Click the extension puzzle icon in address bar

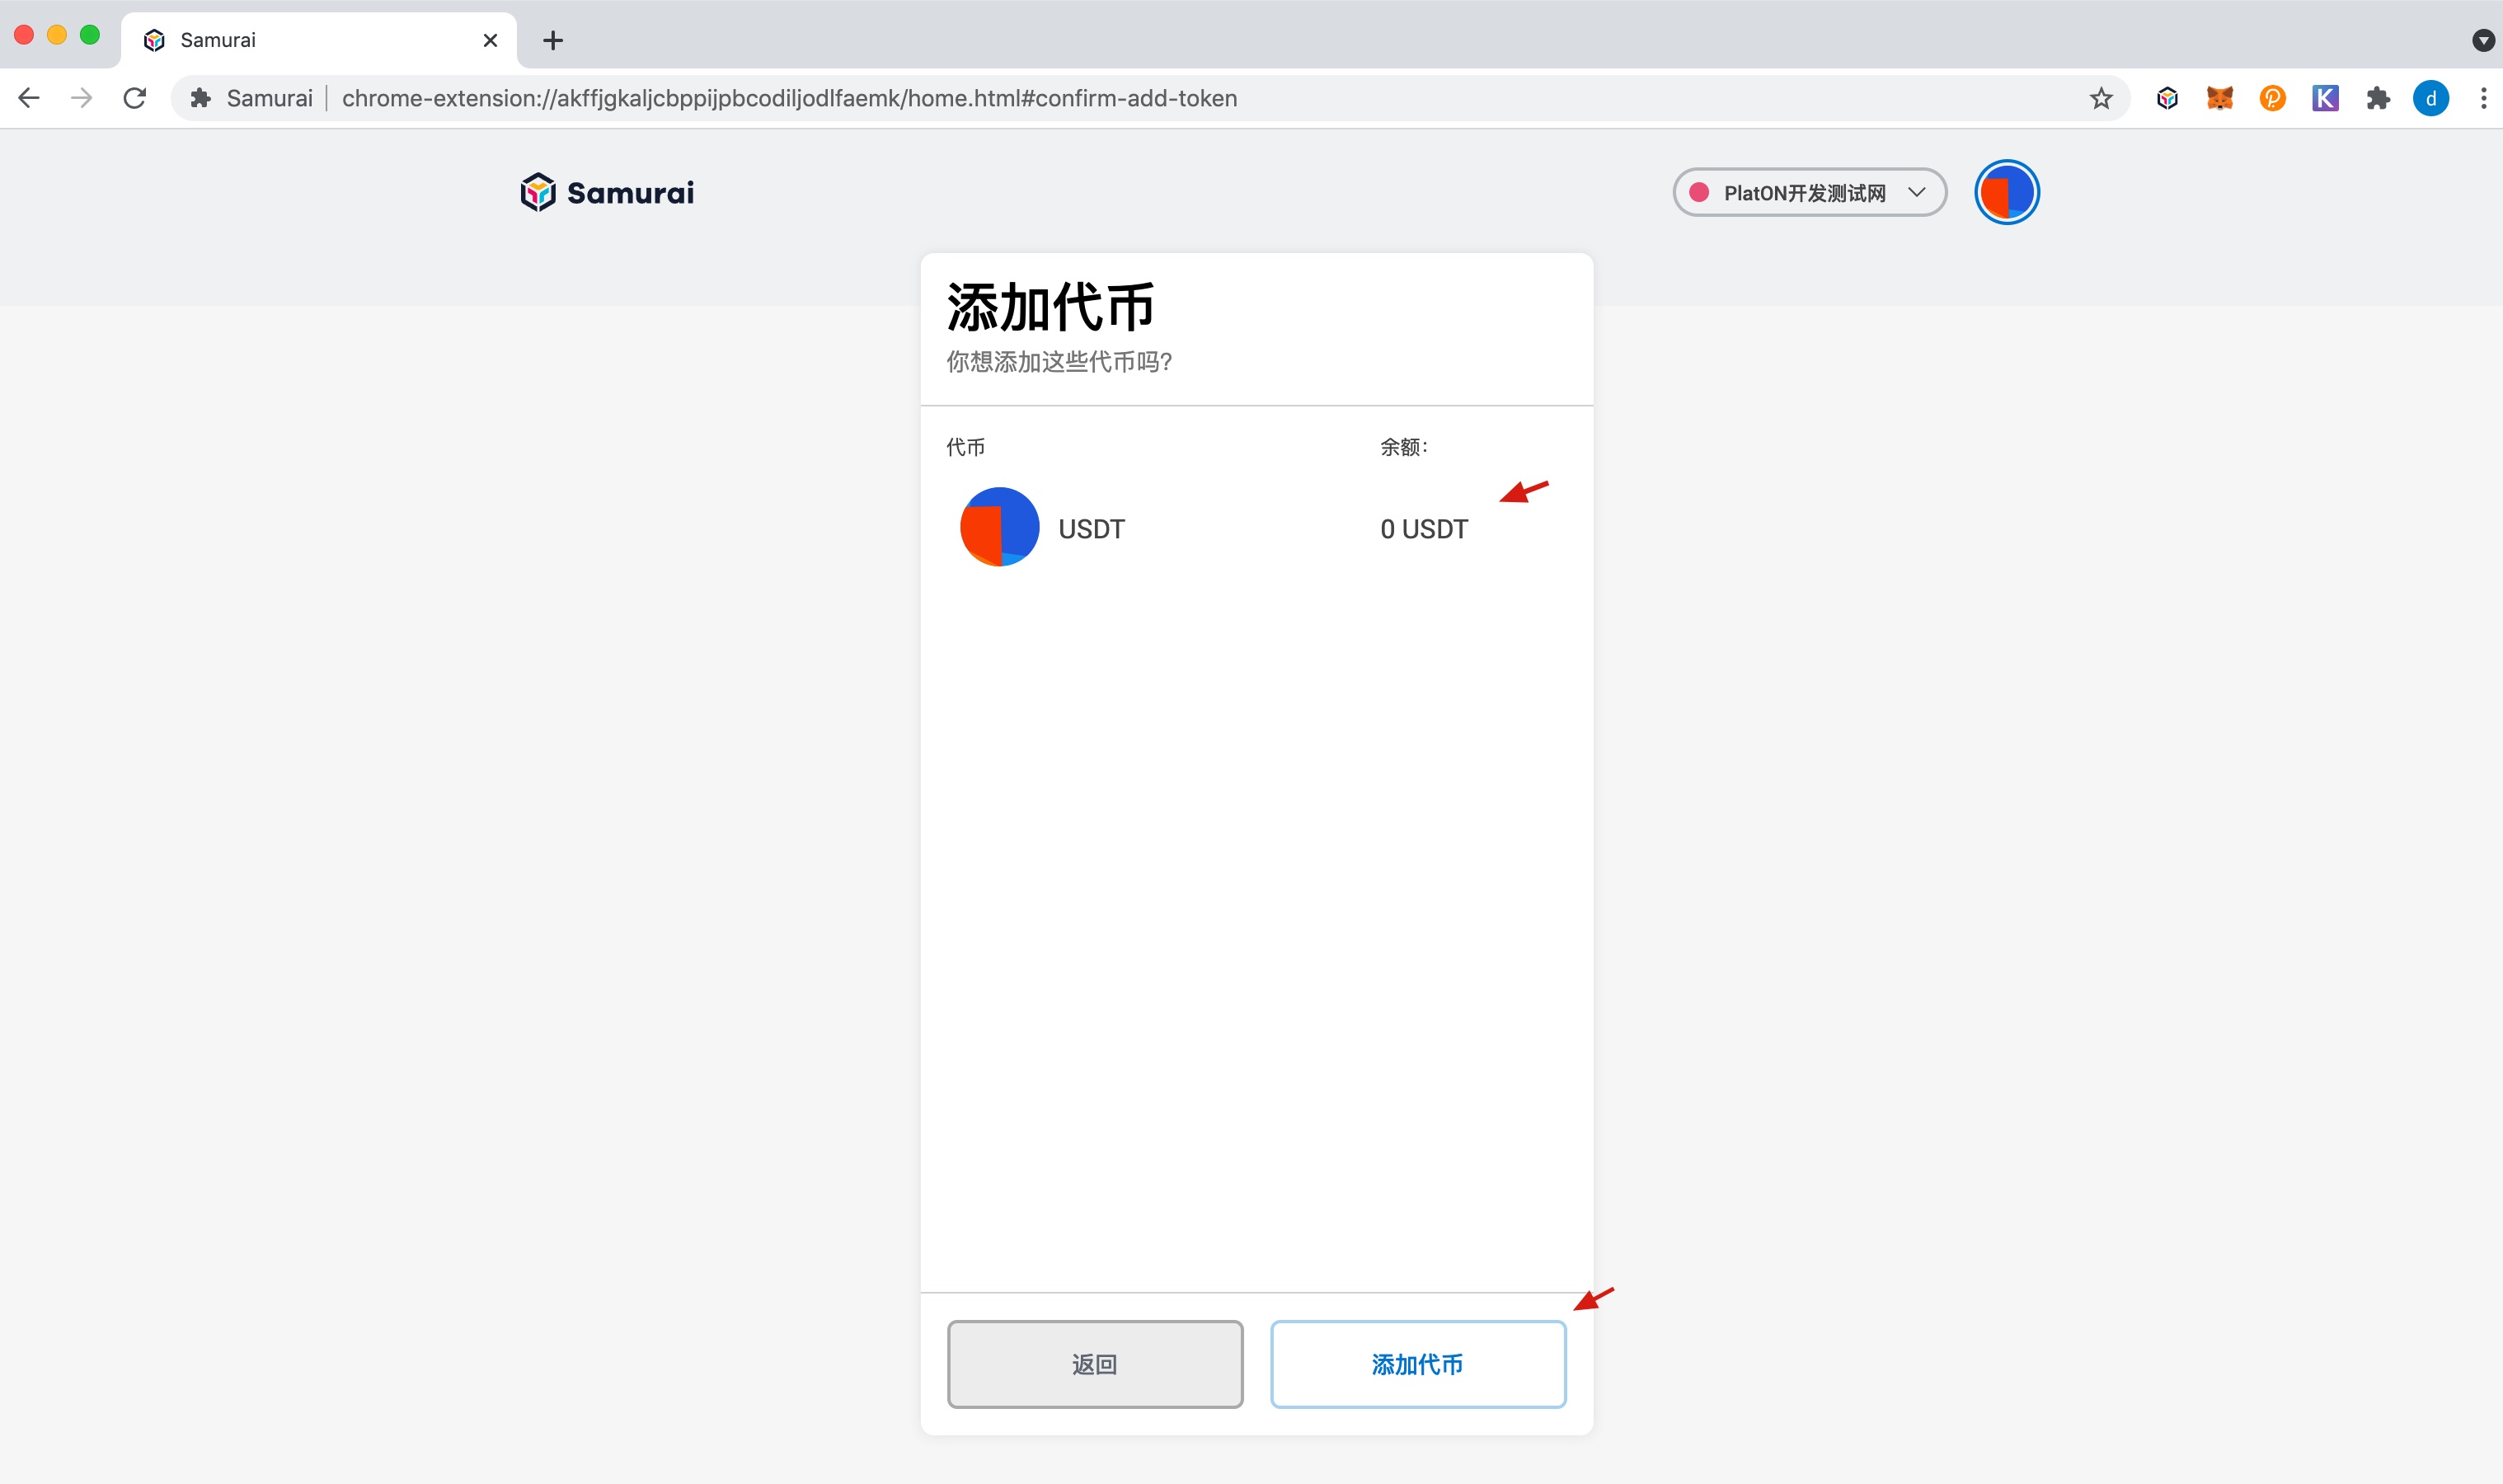(x=200, y=98)
